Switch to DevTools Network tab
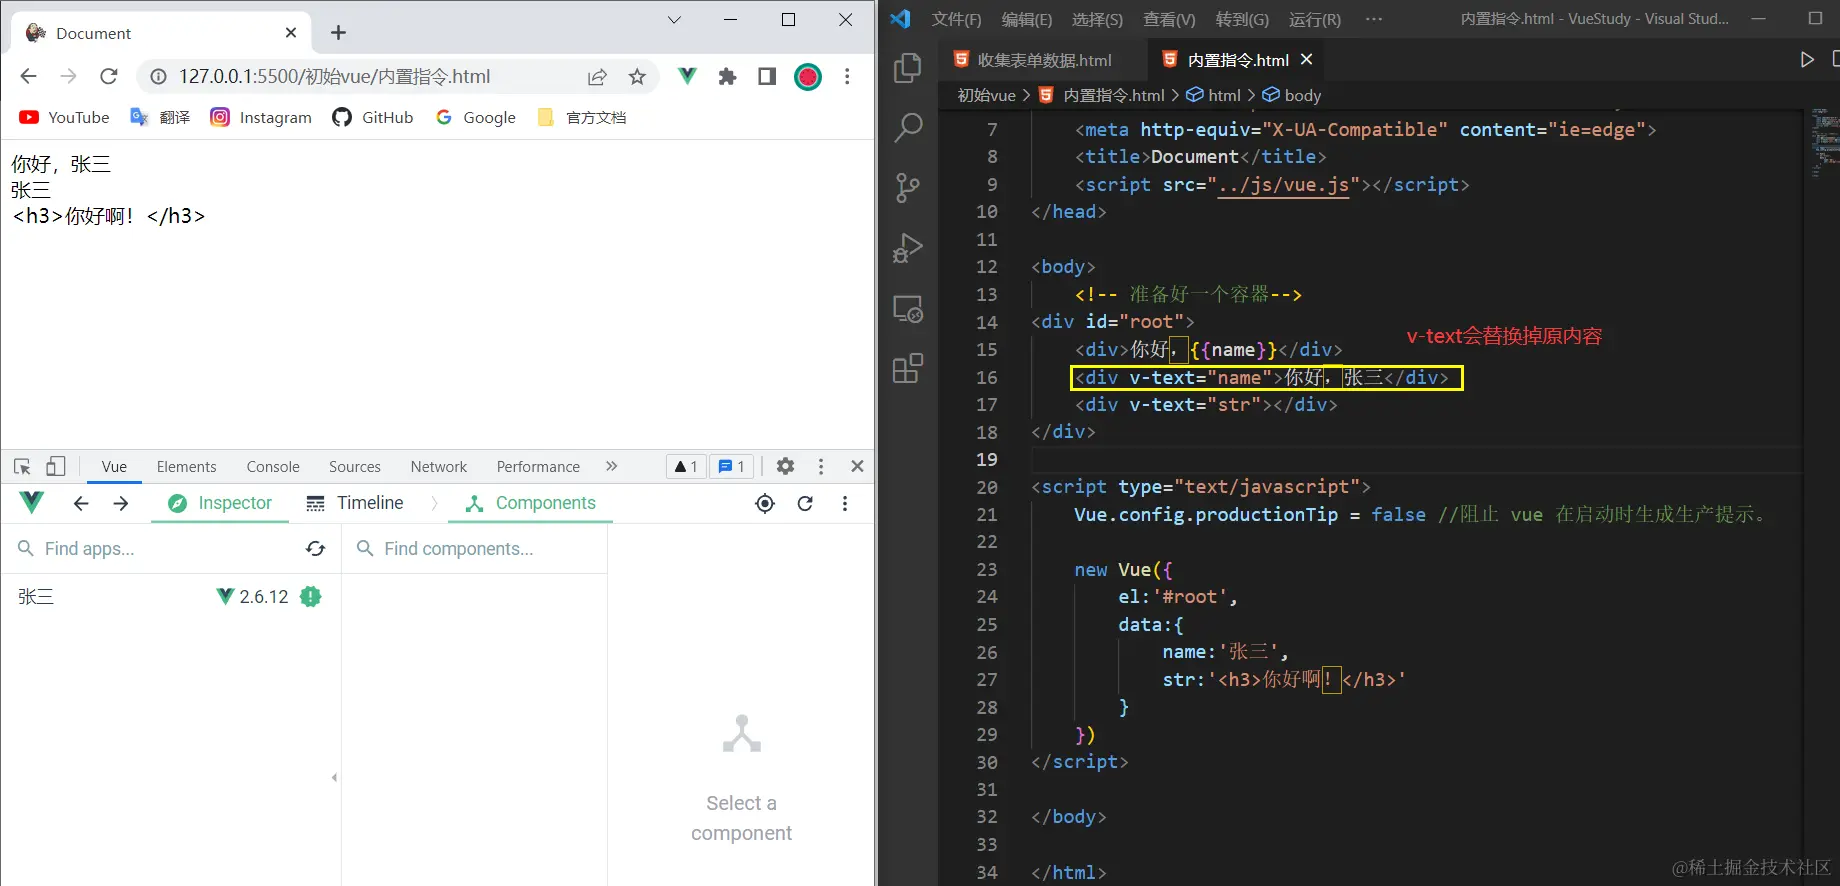This screenshot has height=886, width=1840. coord(439,466)
